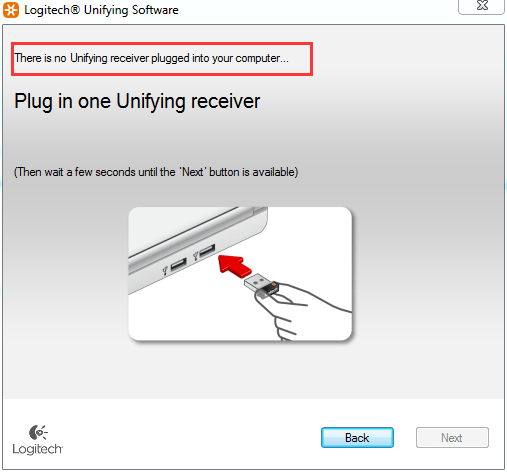Click the 'Logitech® Unifying Software' window title
Viewport: 507px width, 472px height.
click(101, 10)
